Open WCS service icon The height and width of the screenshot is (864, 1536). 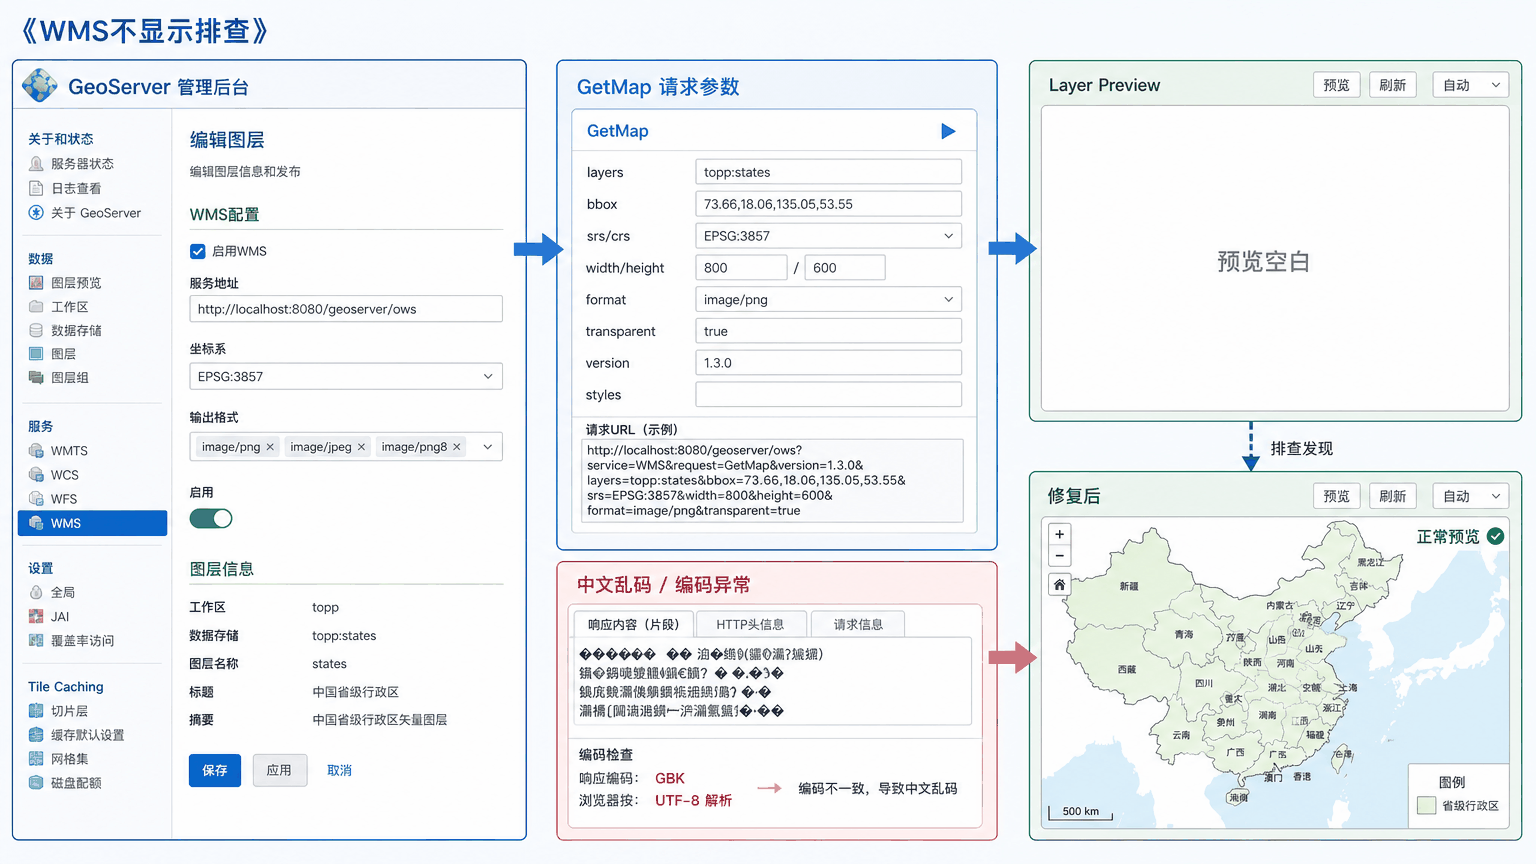(x=36, y=475)
